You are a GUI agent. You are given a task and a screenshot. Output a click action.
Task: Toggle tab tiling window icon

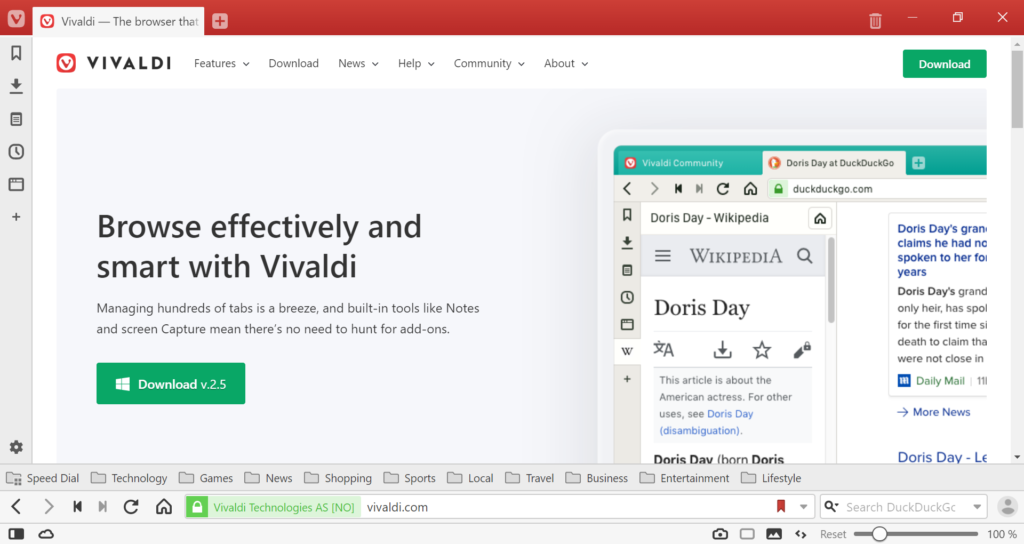pyautogui.click(x=747, y=534)
